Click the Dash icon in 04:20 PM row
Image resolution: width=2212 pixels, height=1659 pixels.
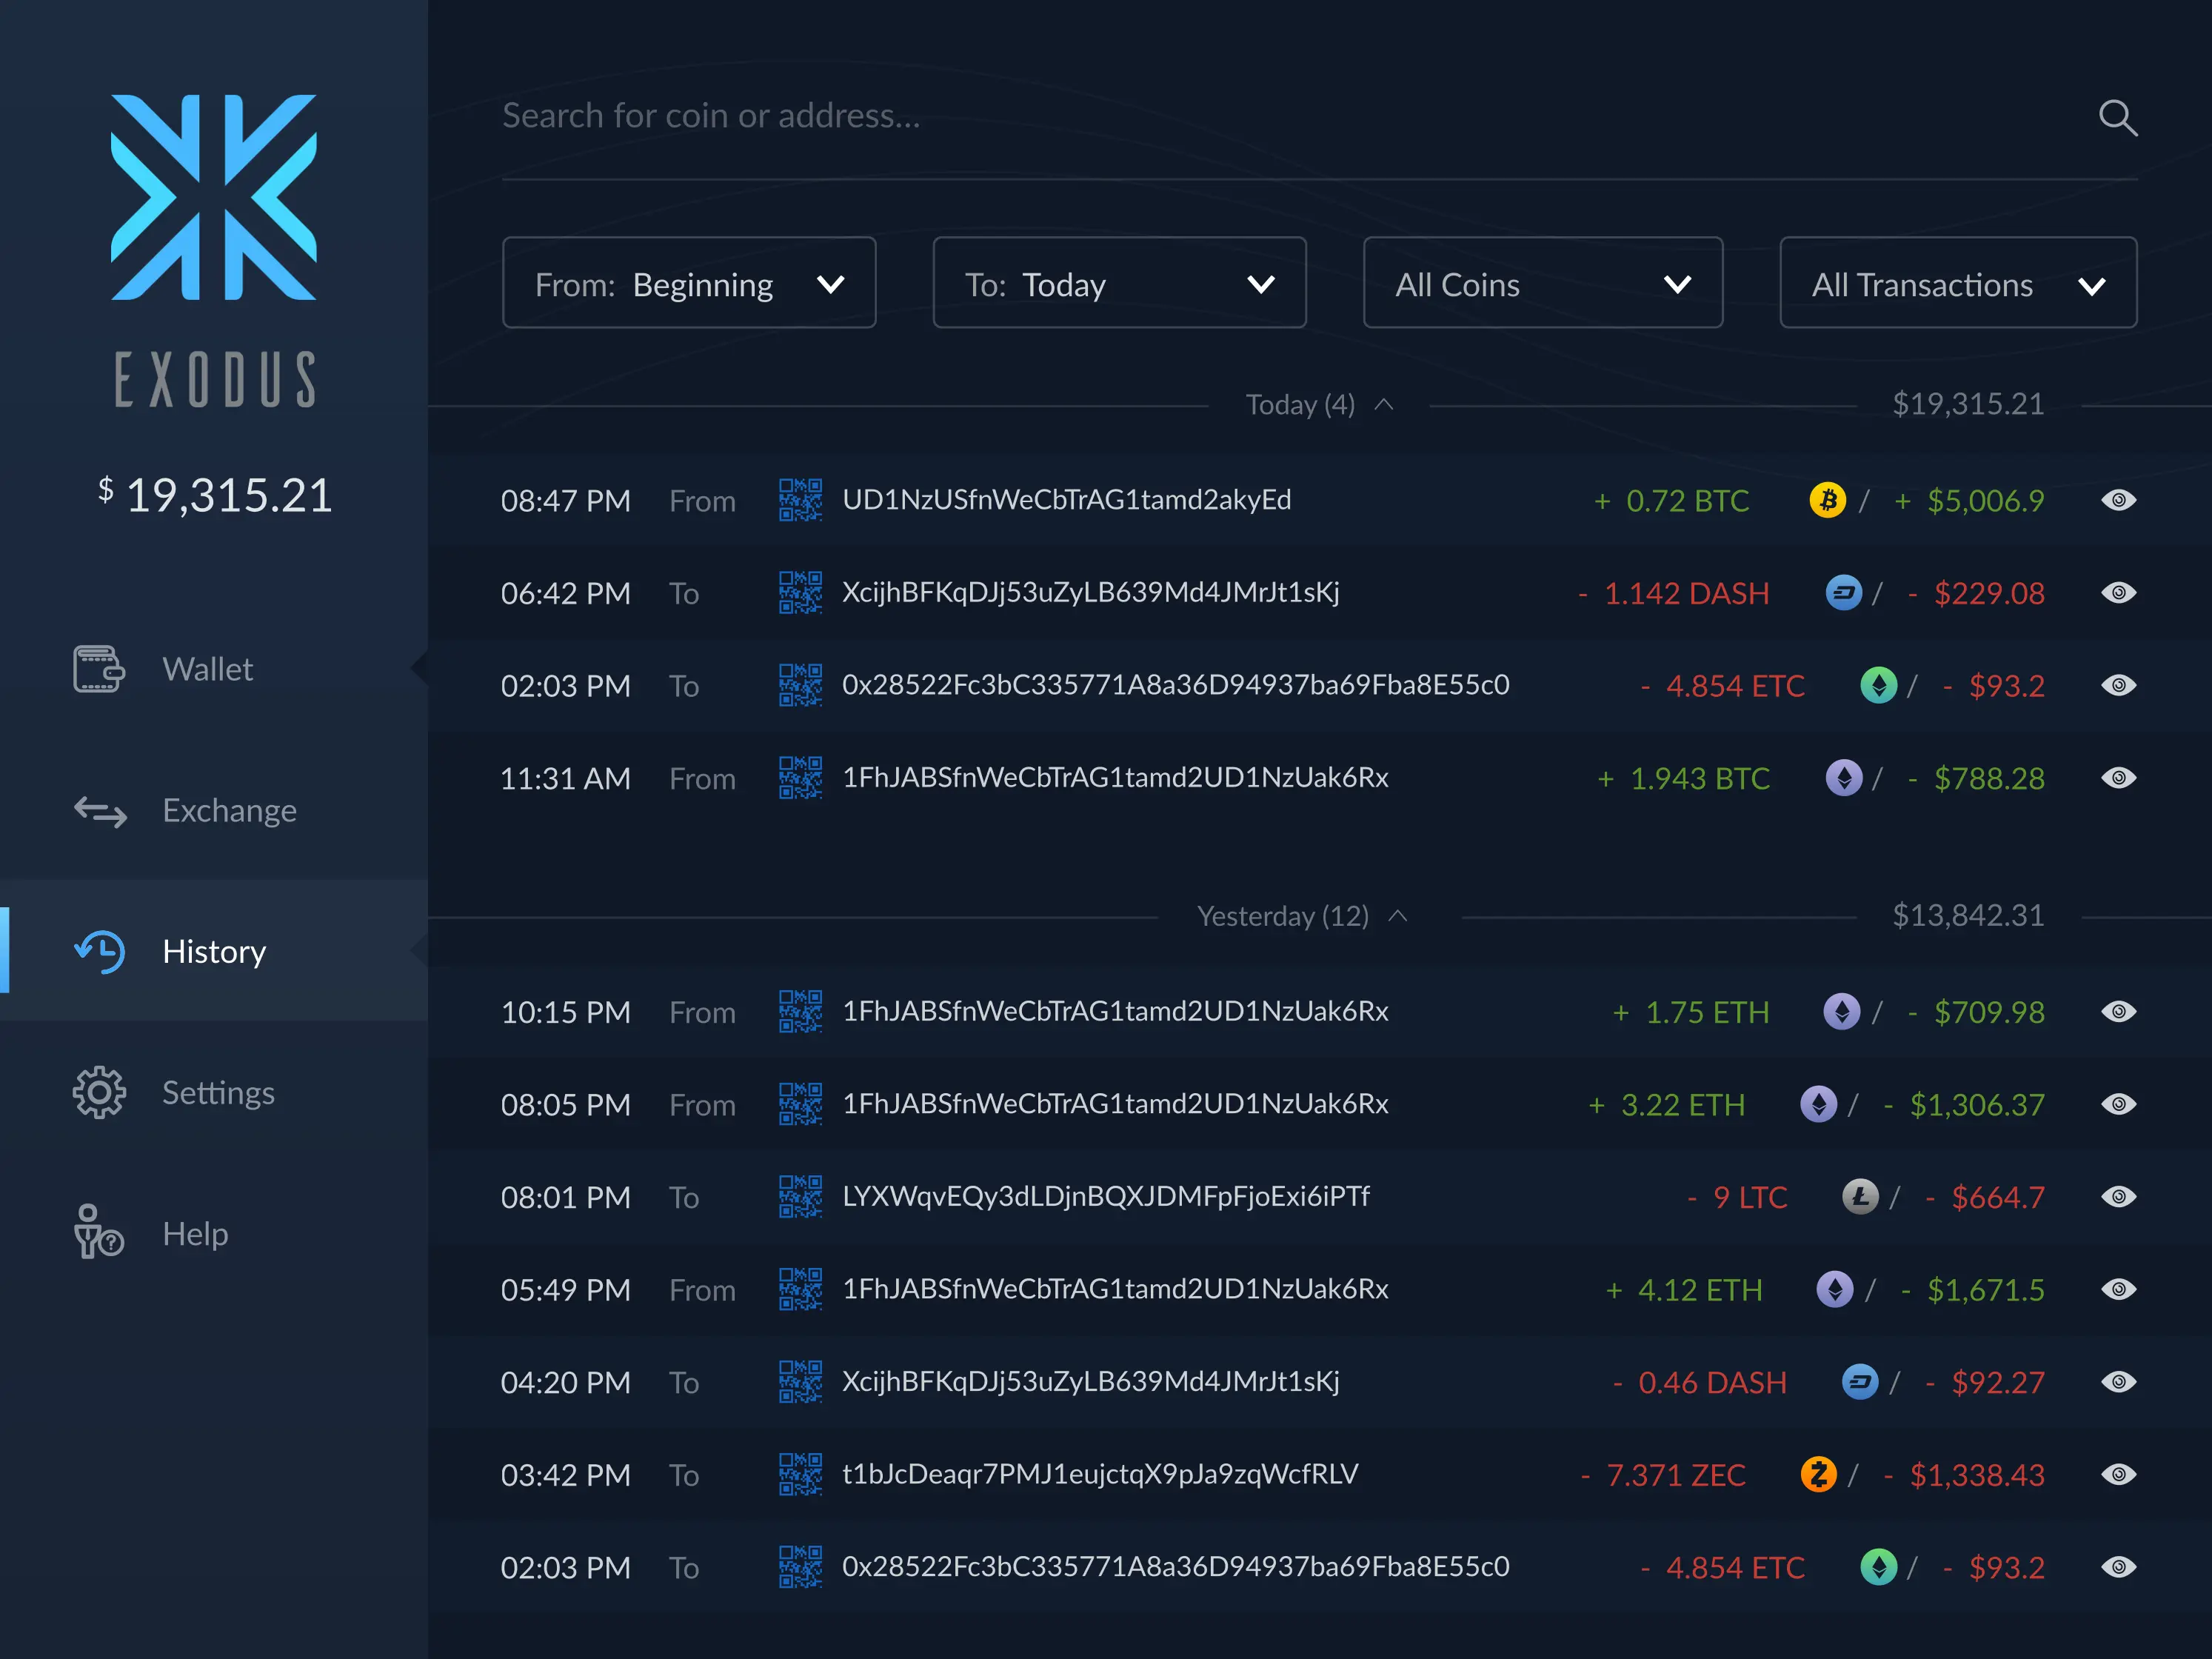(x=1860, y=1382)
